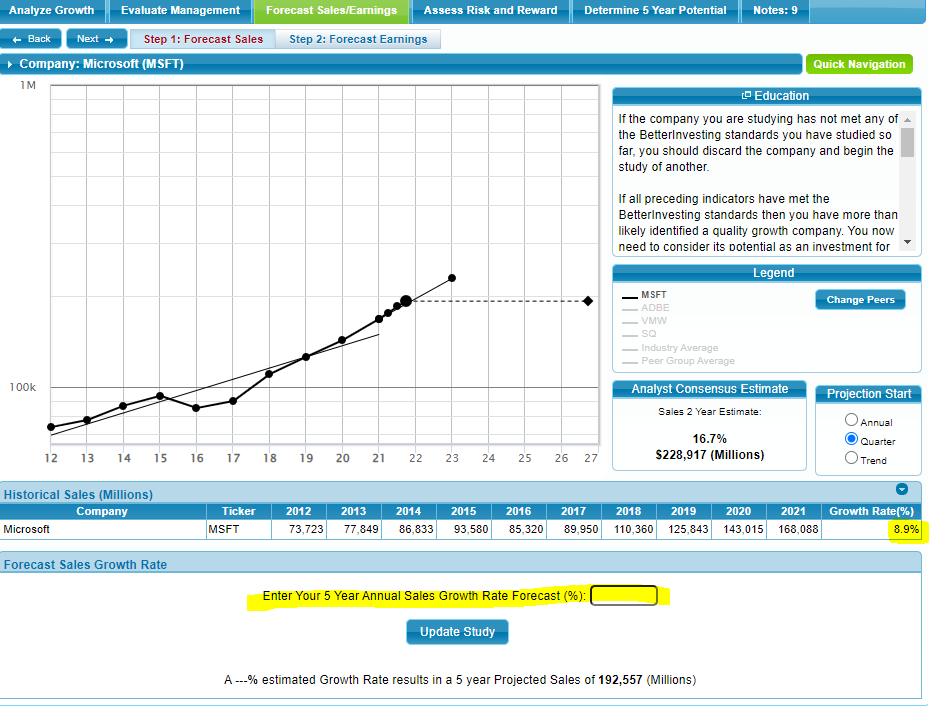Screen dimensions: 929x706
Task: Click Education scrollbar down arrow
Action: pyautogui.click(x=907, y=242)
